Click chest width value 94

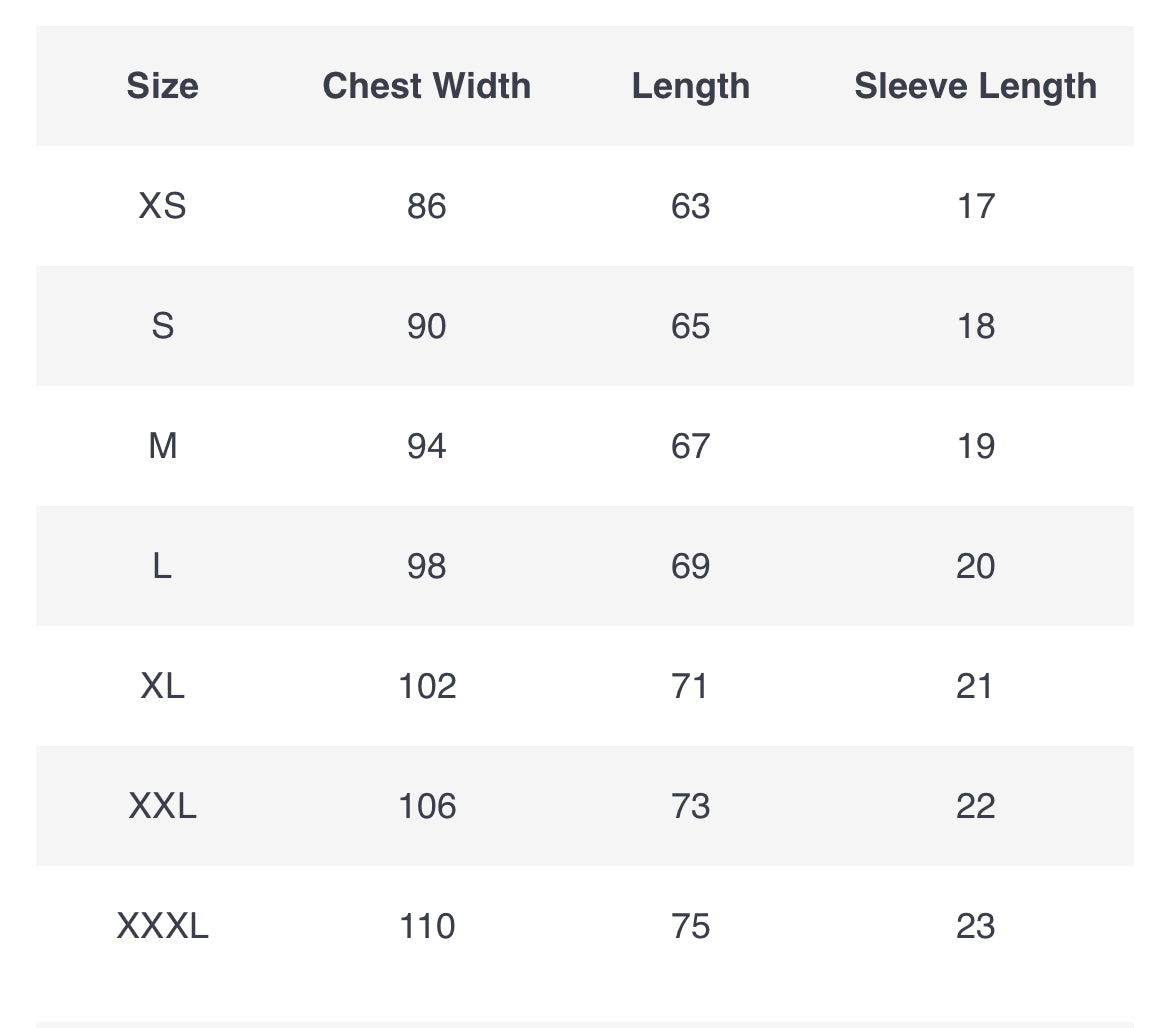pos(426,446)
